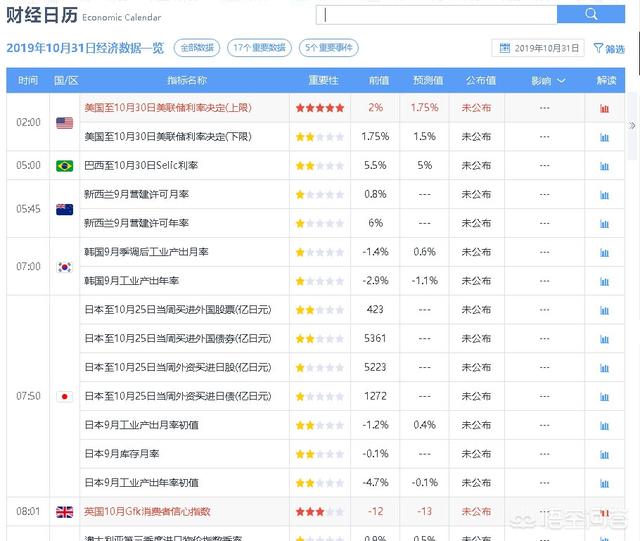Click the 重要性 column header
This screenshot has height=541, width=640.
(x=320, y=80)
